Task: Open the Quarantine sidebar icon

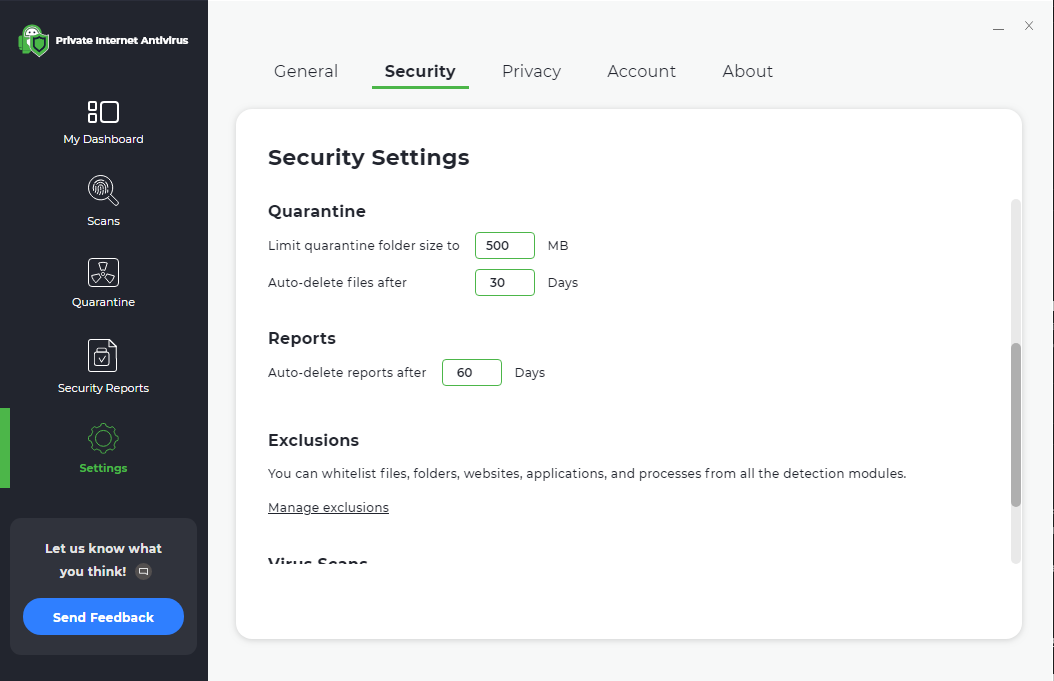Action: pyautogui.click(x=103, y=272)
